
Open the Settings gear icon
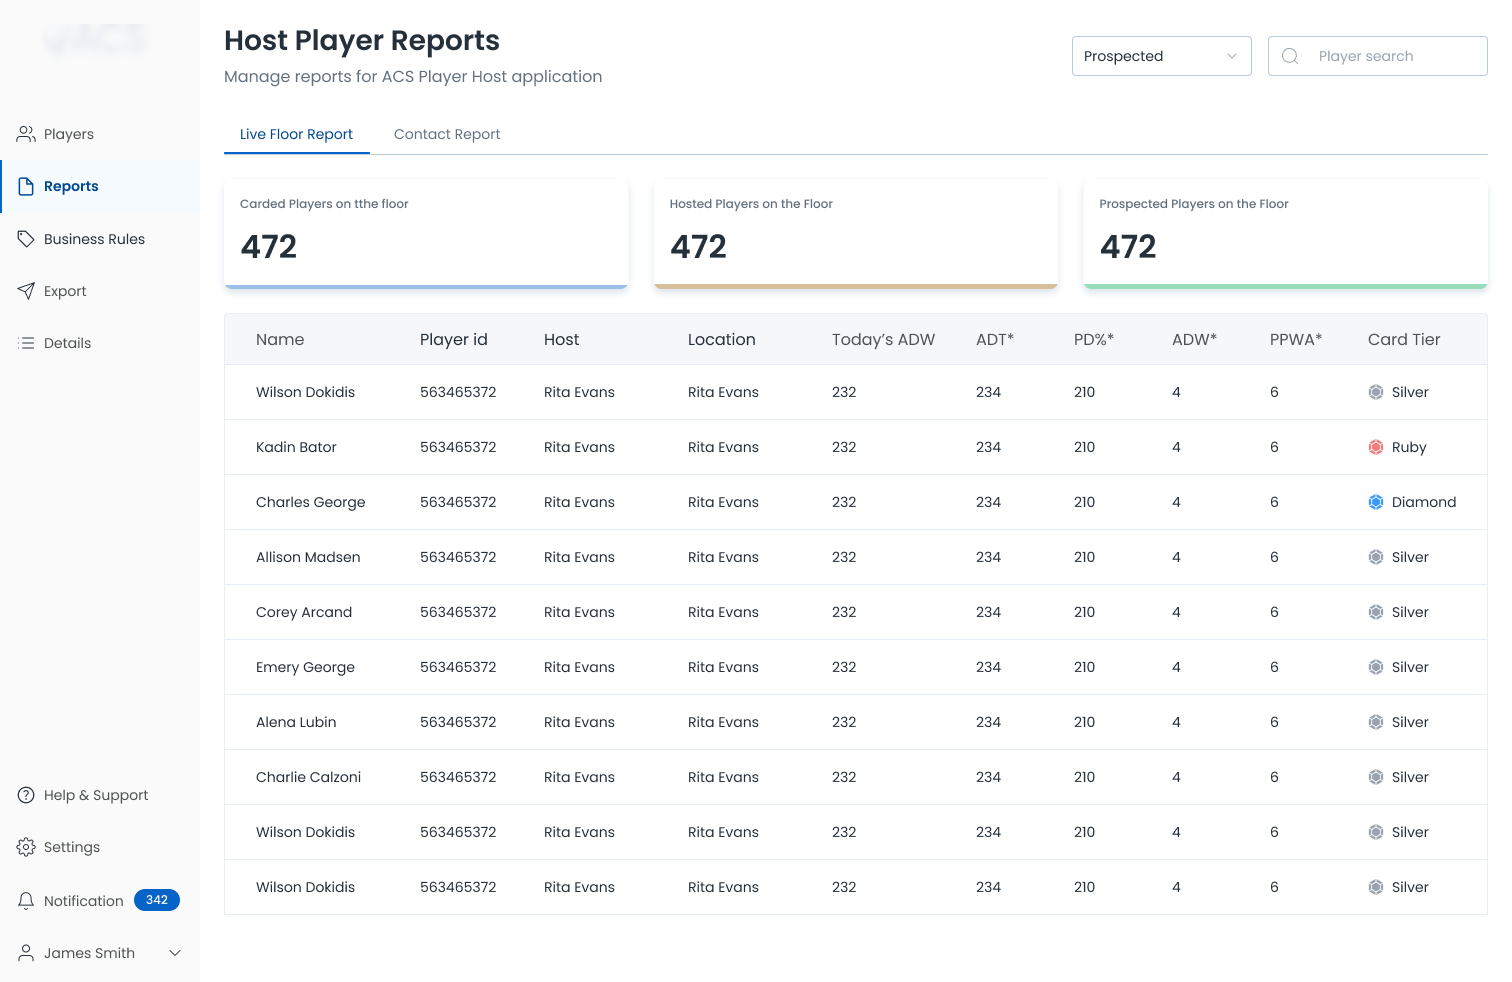click(26, 847)
